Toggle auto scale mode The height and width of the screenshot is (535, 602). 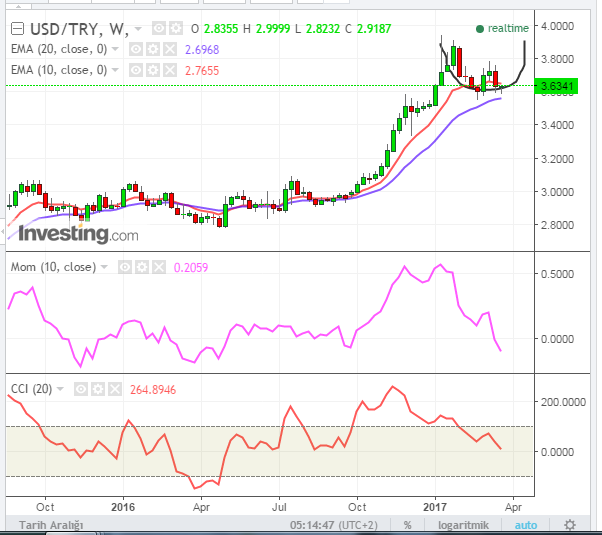[526, 525]
